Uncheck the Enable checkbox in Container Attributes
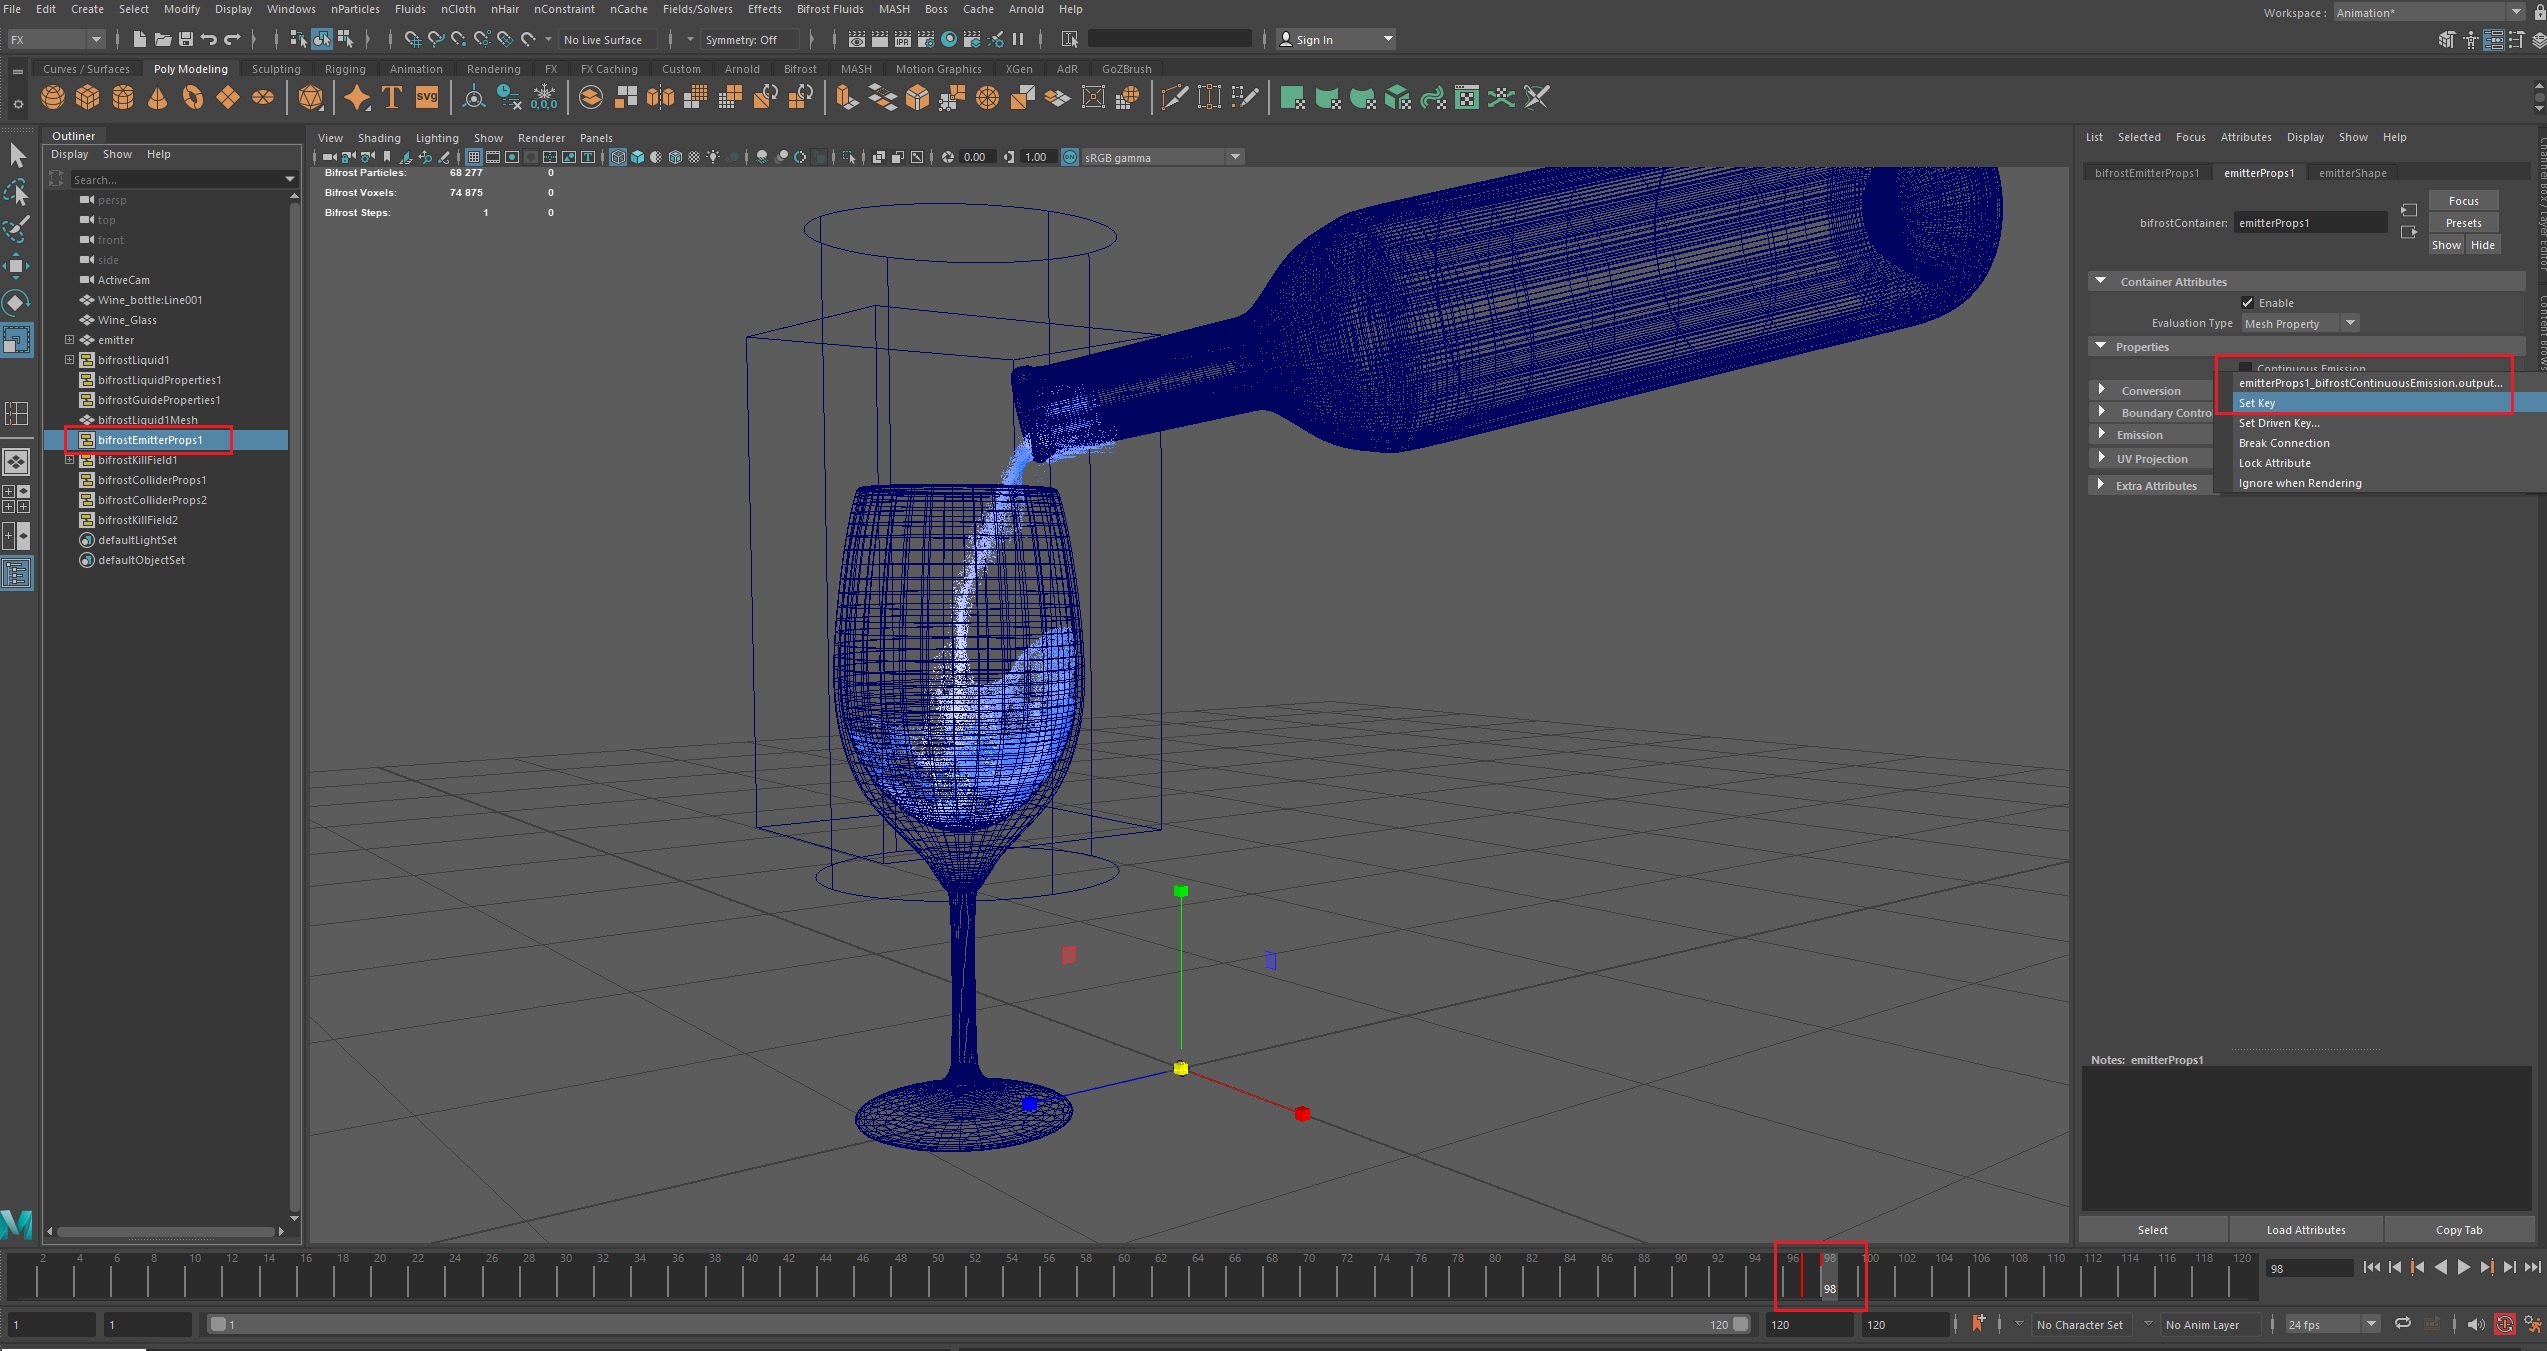Screen dimensions: 2547x1351 click(x=2248, y=303)
